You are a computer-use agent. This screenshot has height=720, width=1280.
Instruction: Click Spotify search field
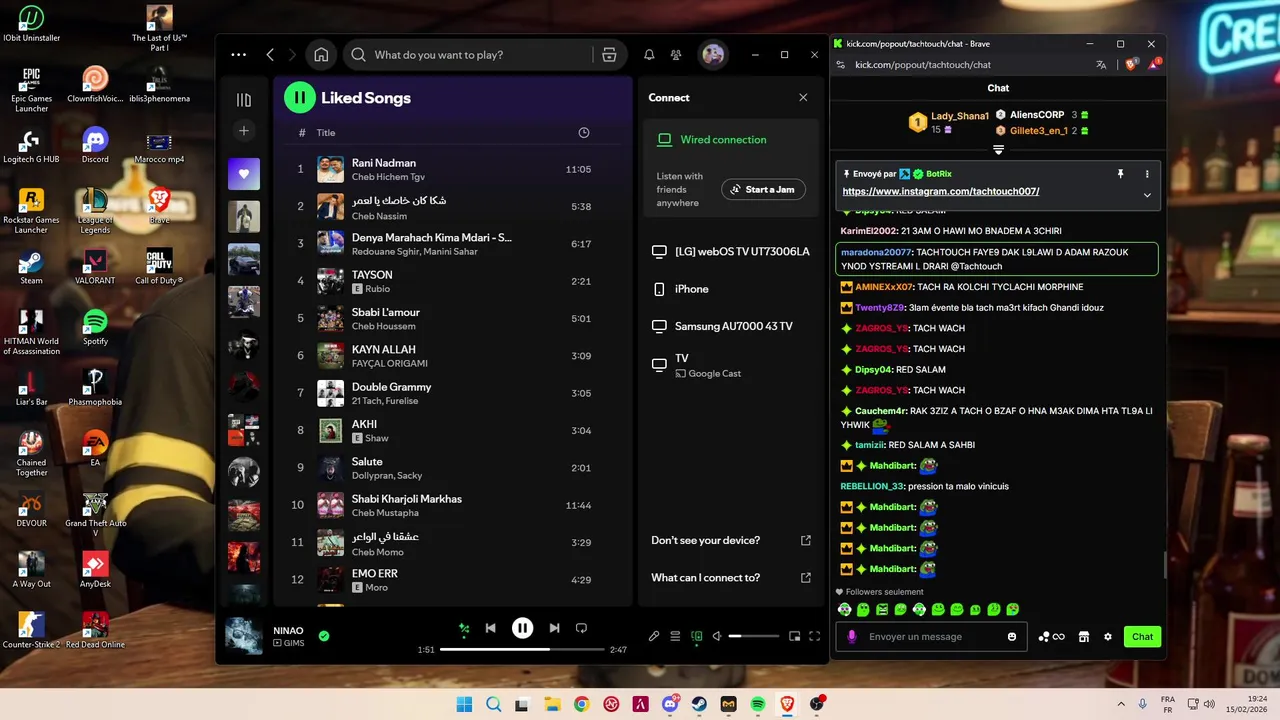tap(485, 55)
